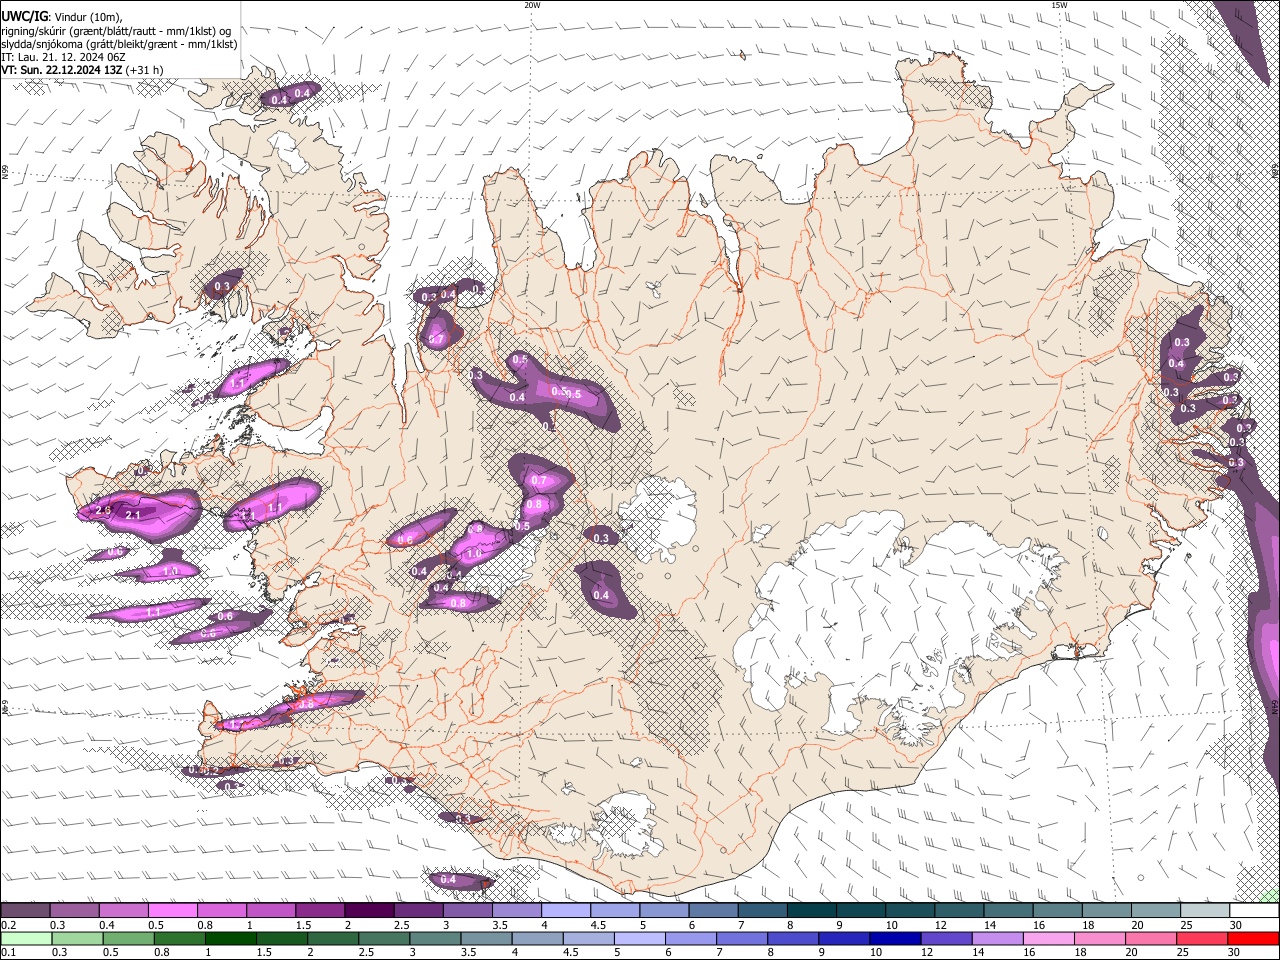The image size is (1280, 960).
Task: Pick the light pink swatch at 16 in lower scale
Action: tap(1048, 939)
